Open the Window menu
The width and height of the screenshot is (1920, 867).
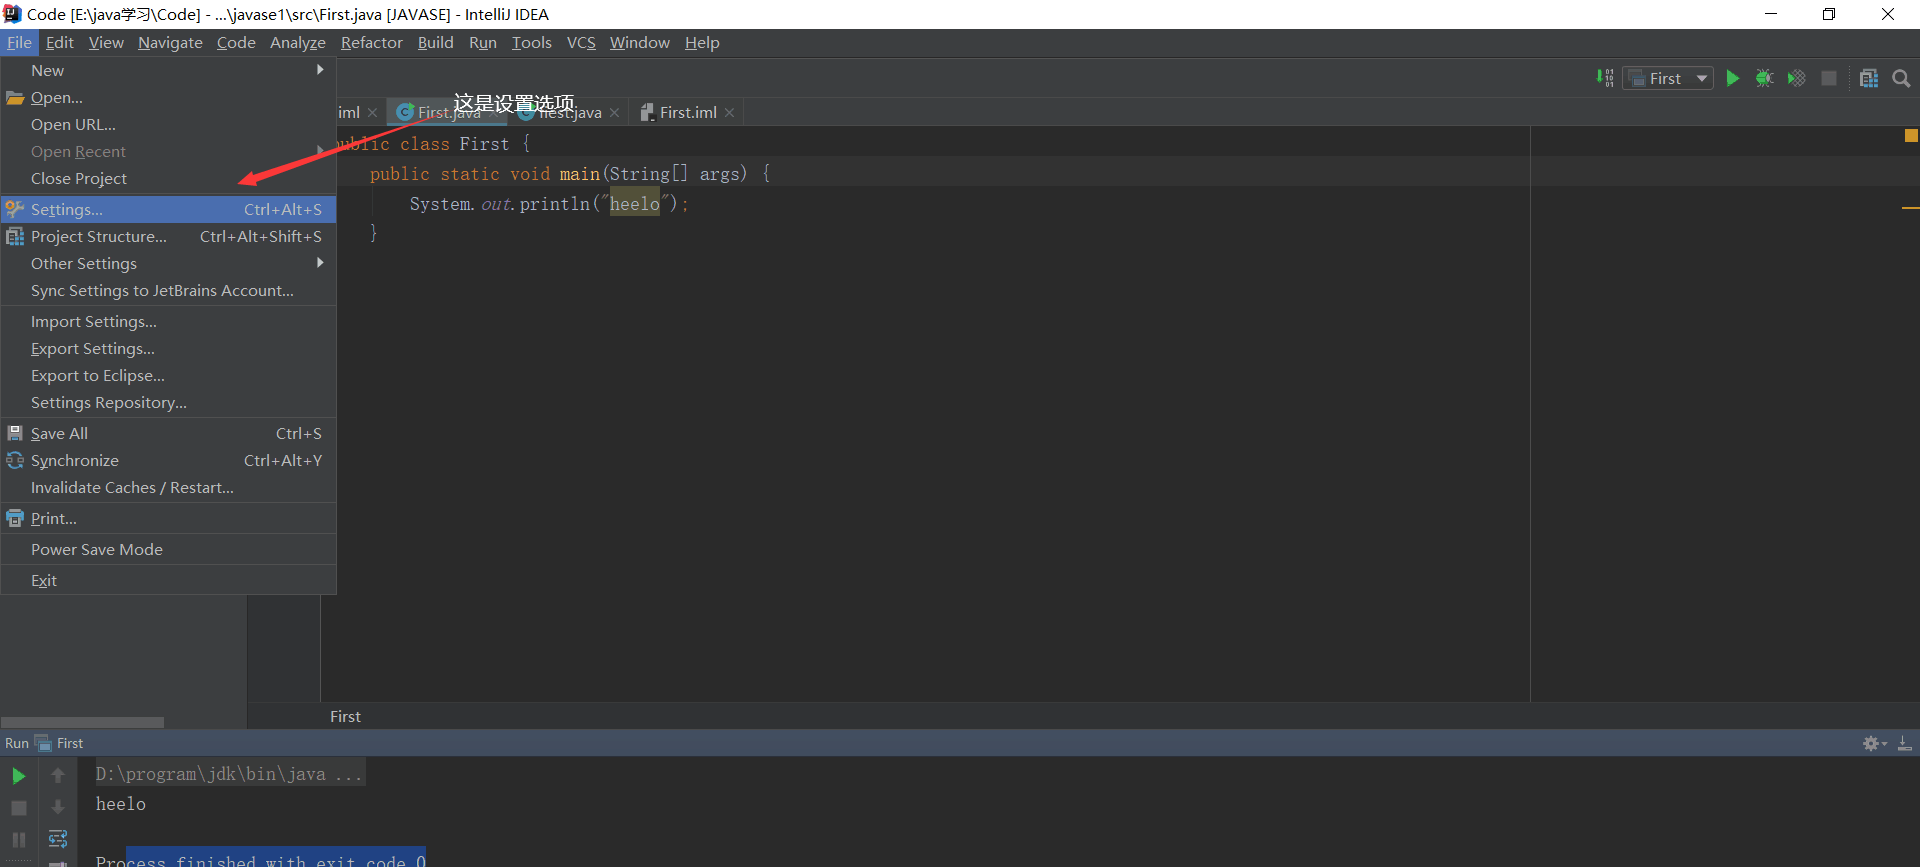point(640,43)
